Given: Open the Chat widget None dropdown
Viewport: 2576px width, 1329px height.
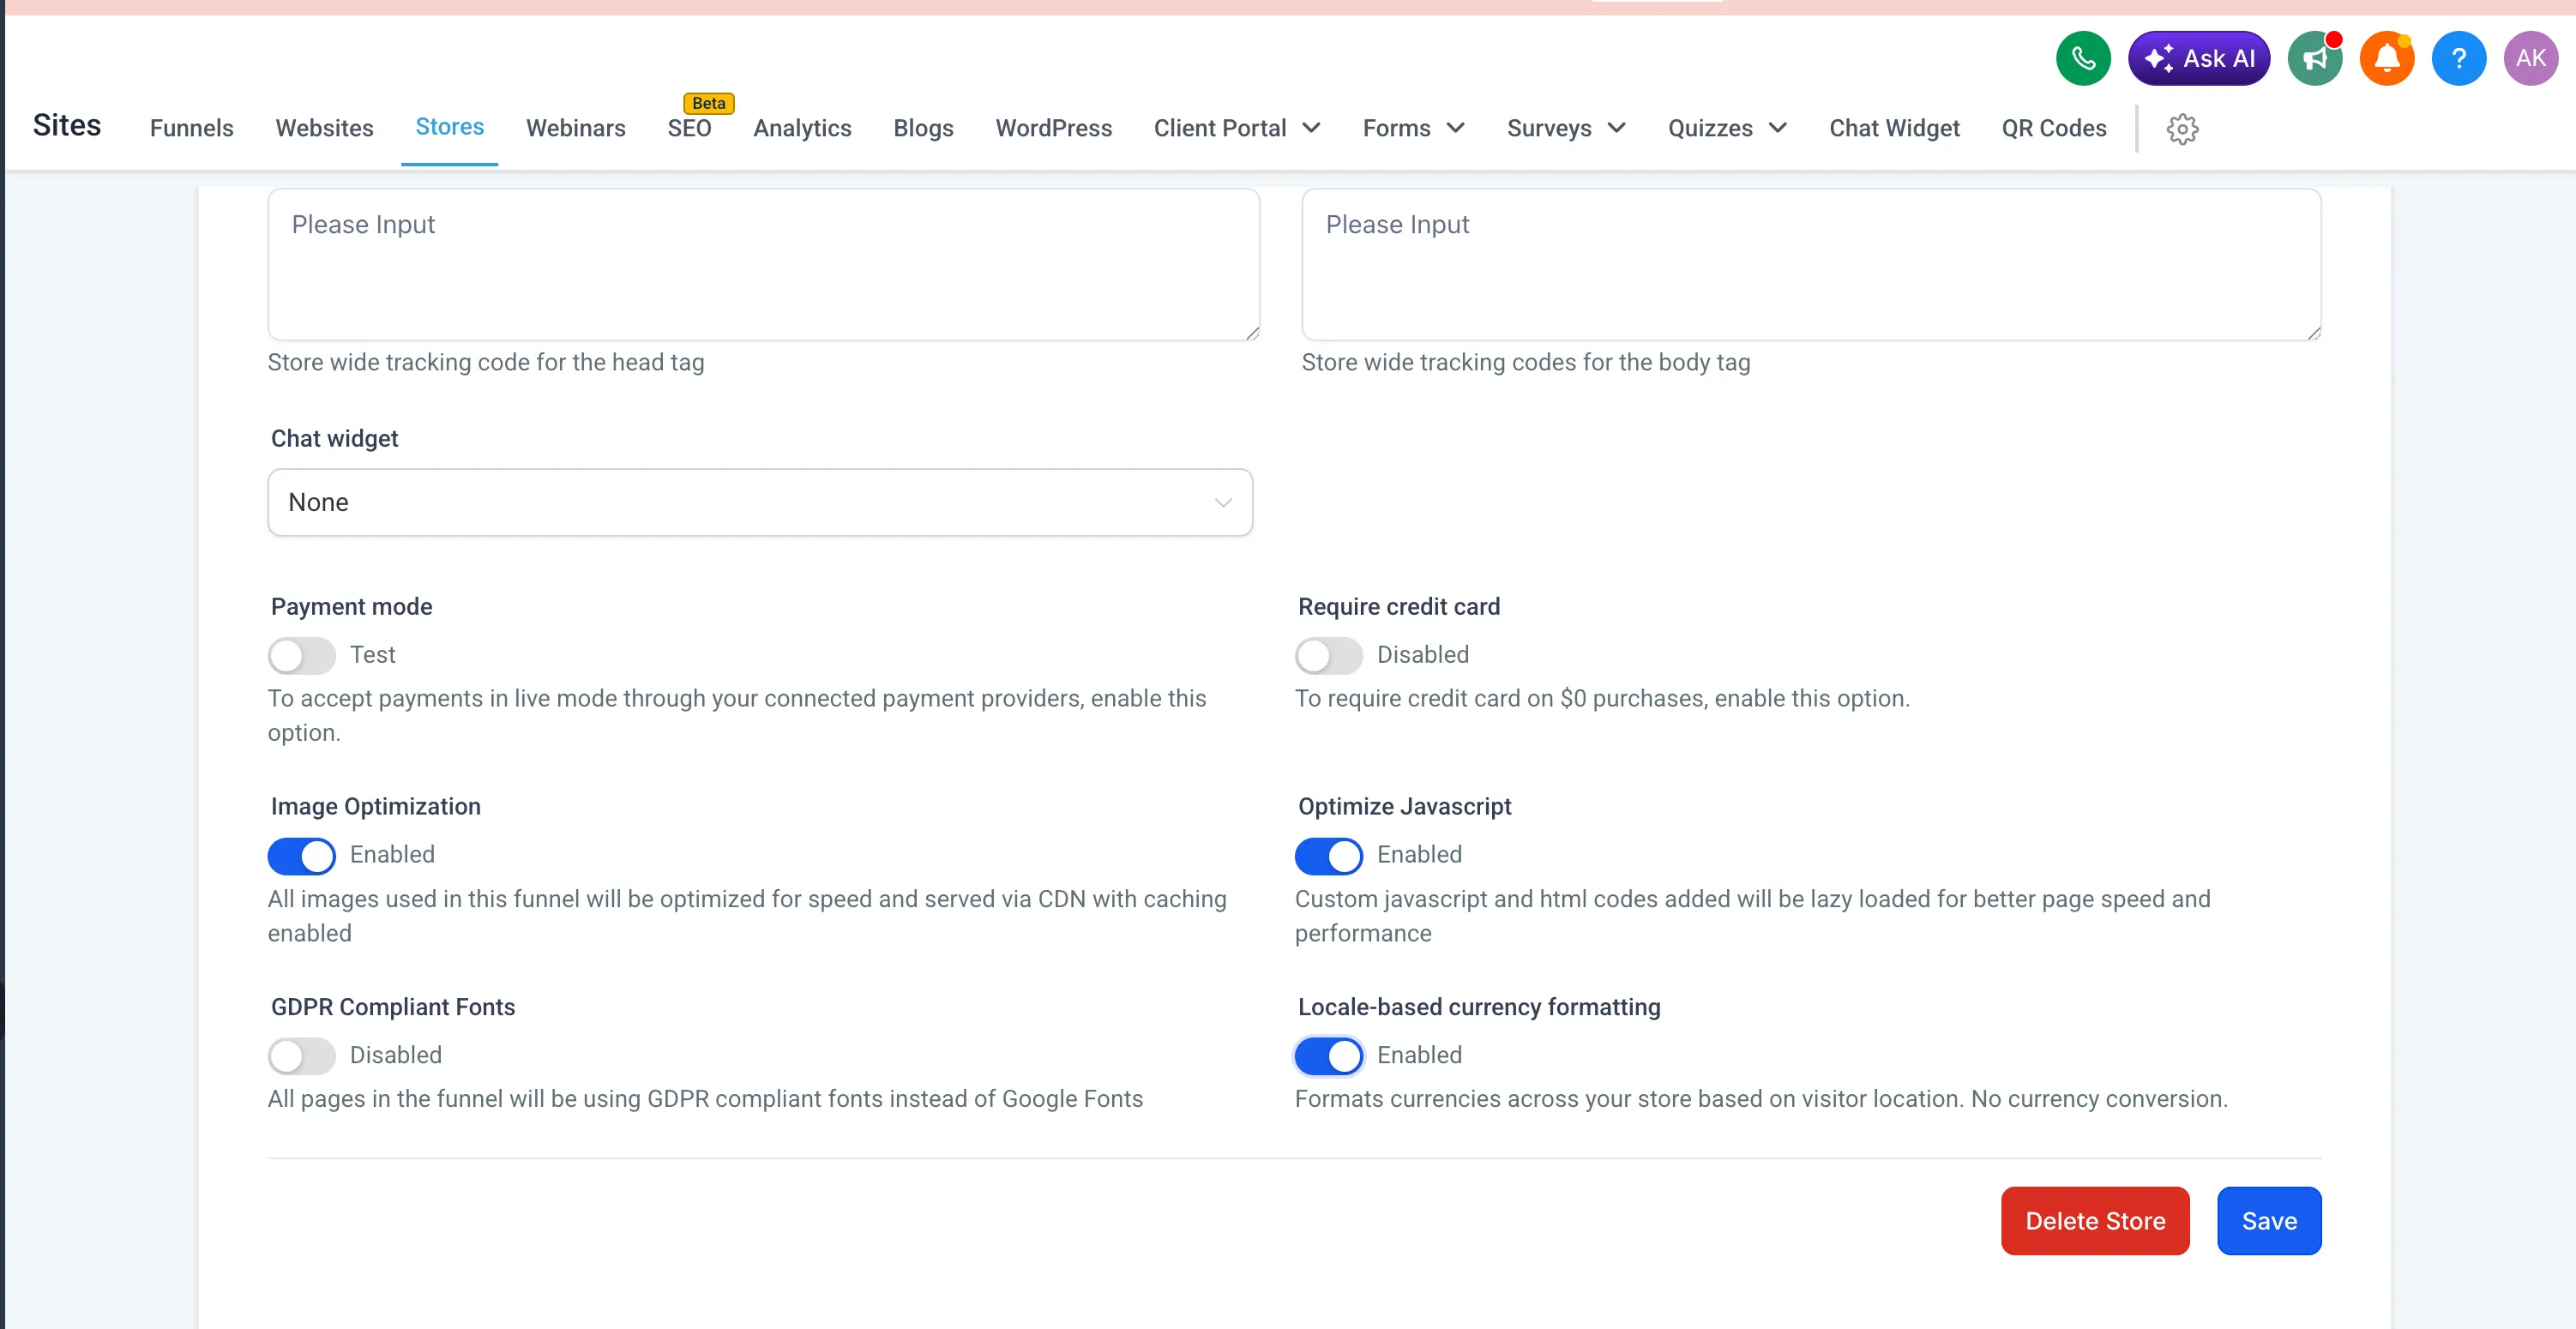Looking at the screenshot, I should [x=760, y=502].
